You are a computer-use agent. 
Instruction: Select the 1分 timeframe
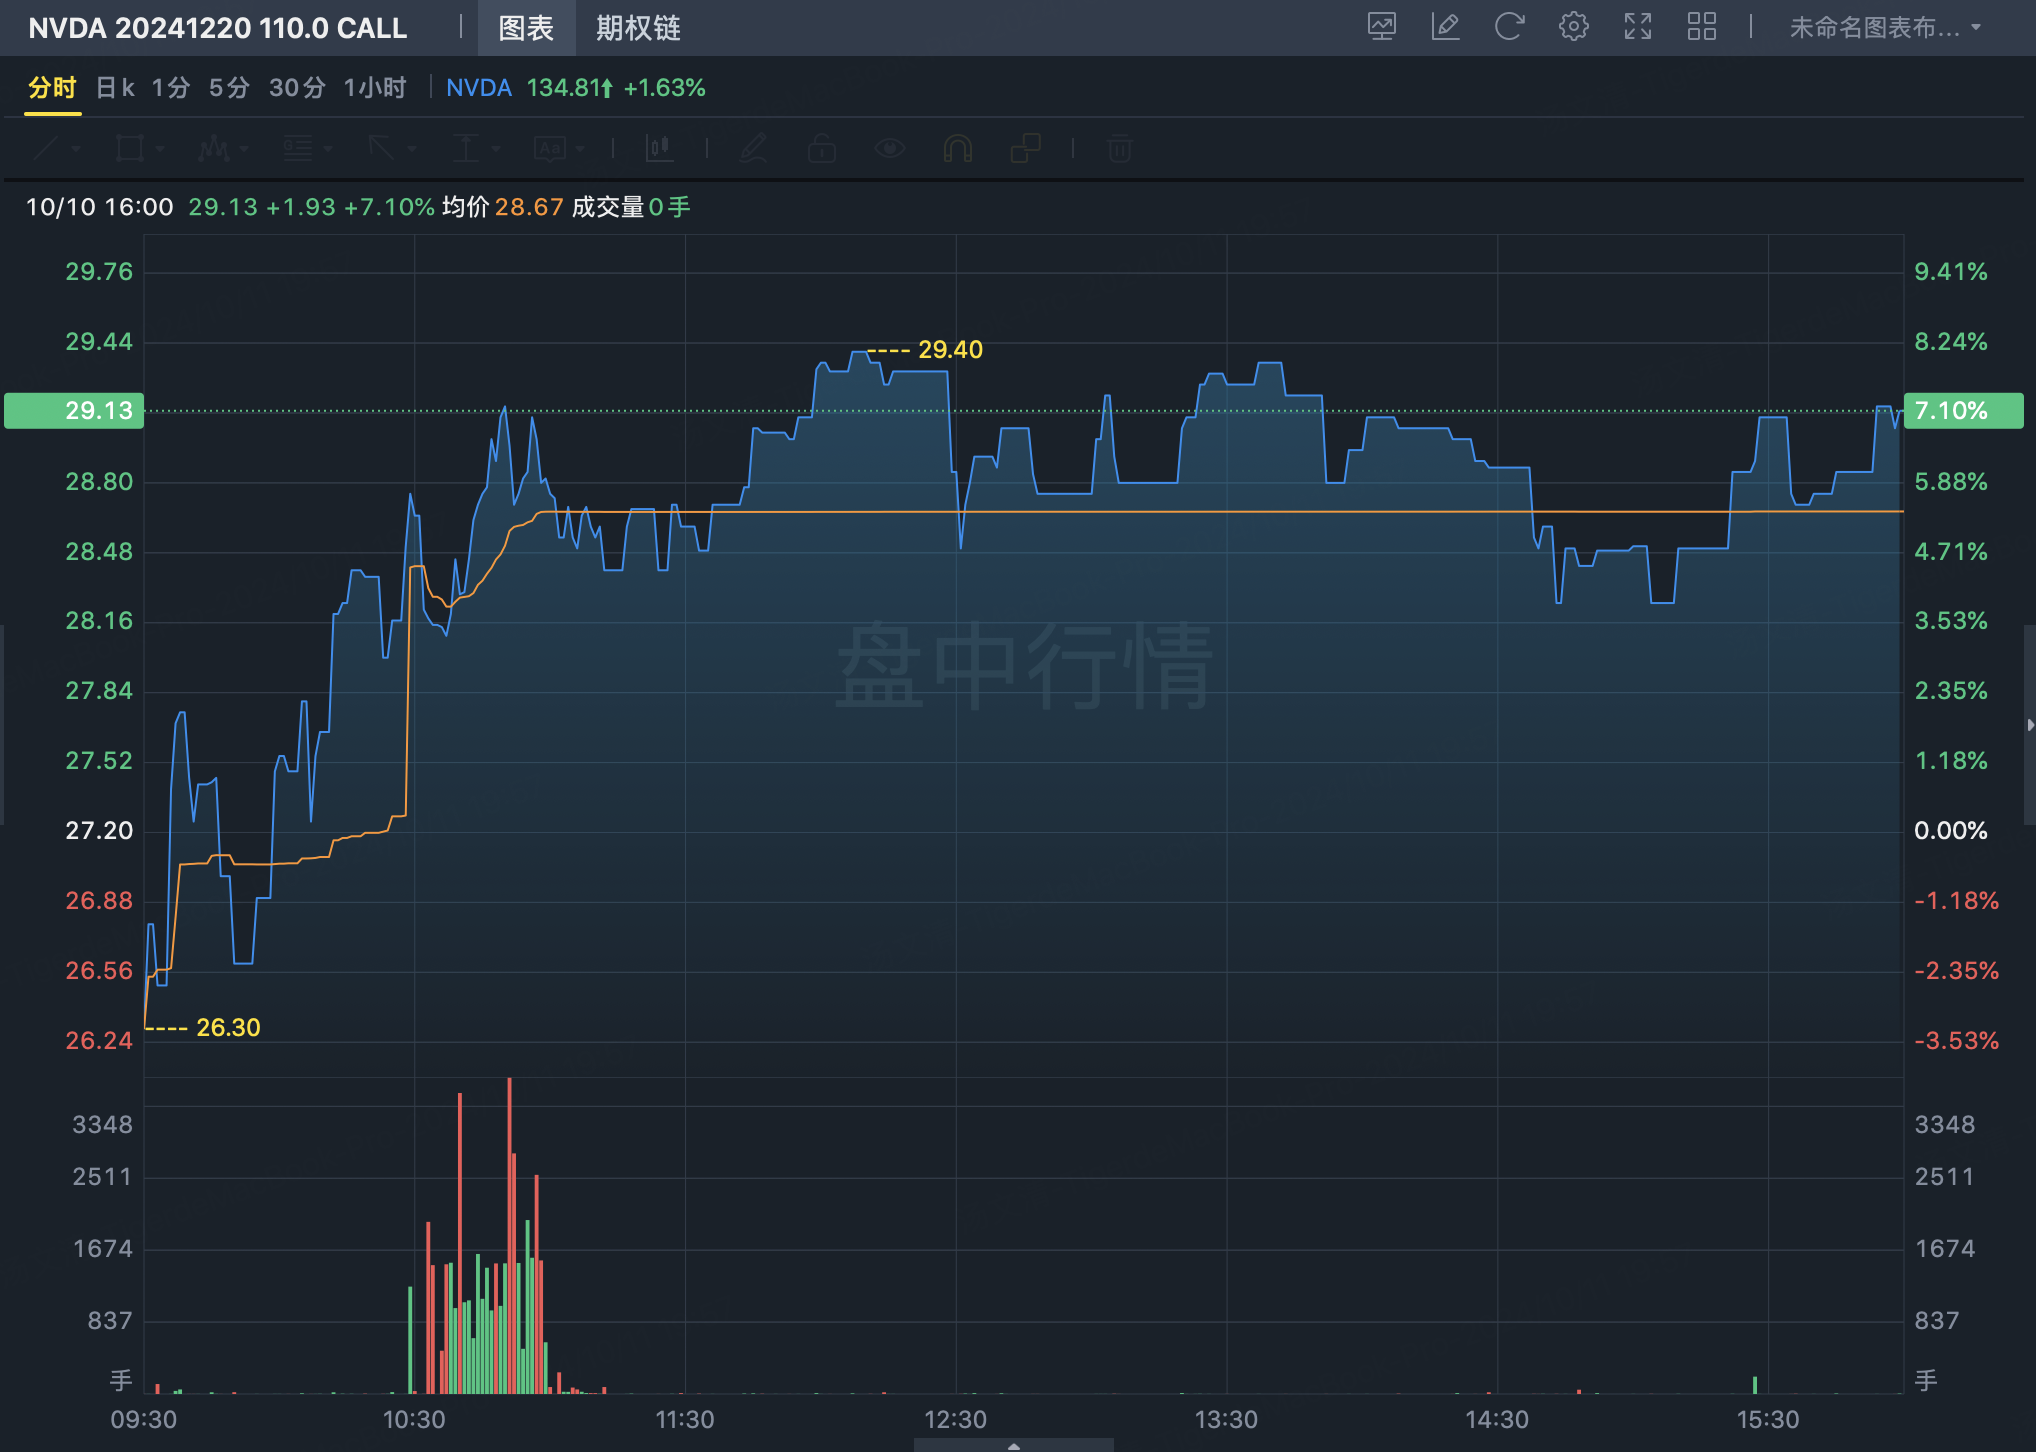point(171,88)
